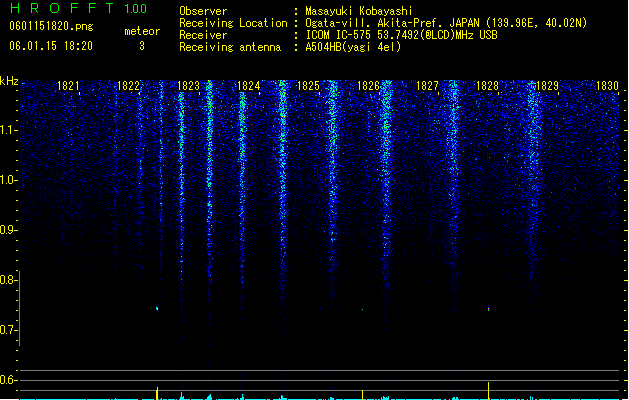
Task: Click the meteor count value 3
Action: [142, 46]
